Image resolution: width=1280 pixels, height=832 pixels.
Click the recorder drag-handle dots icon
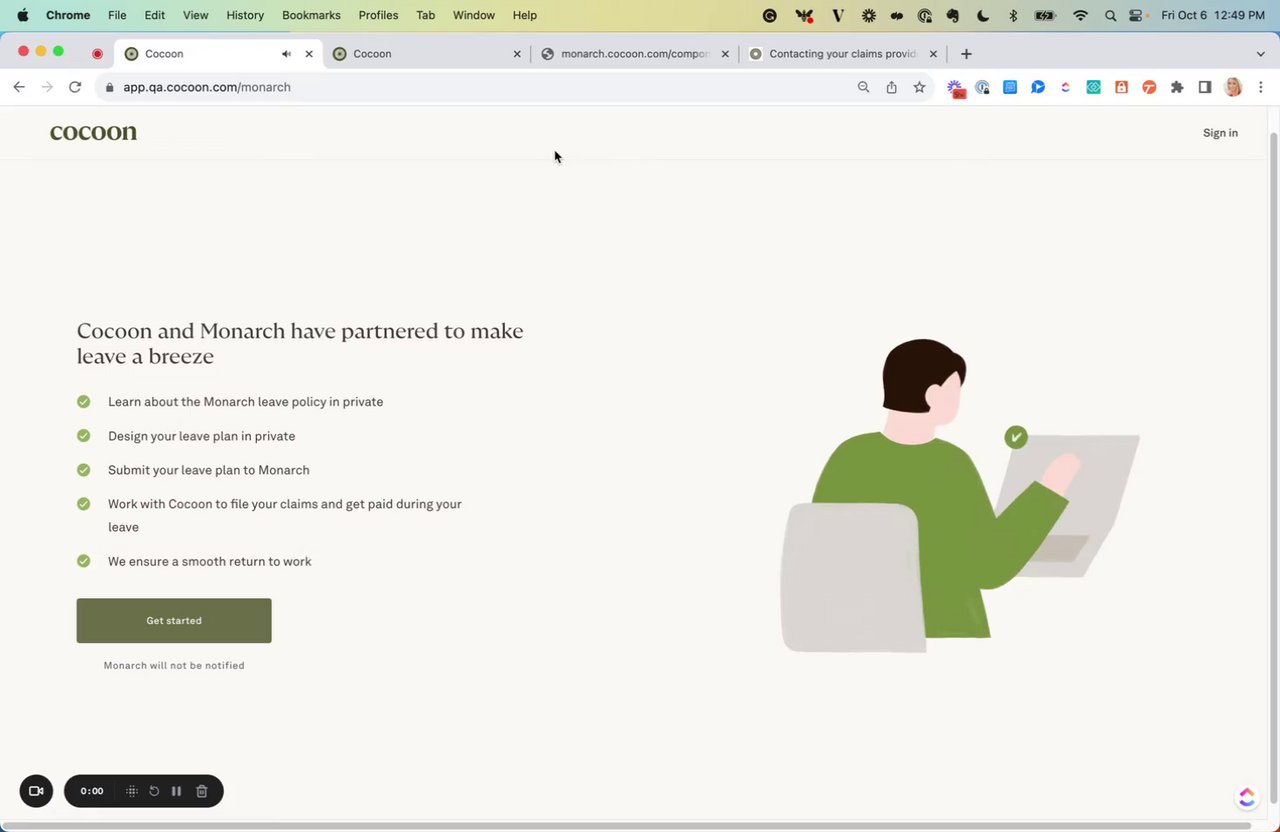coord(131,791)
